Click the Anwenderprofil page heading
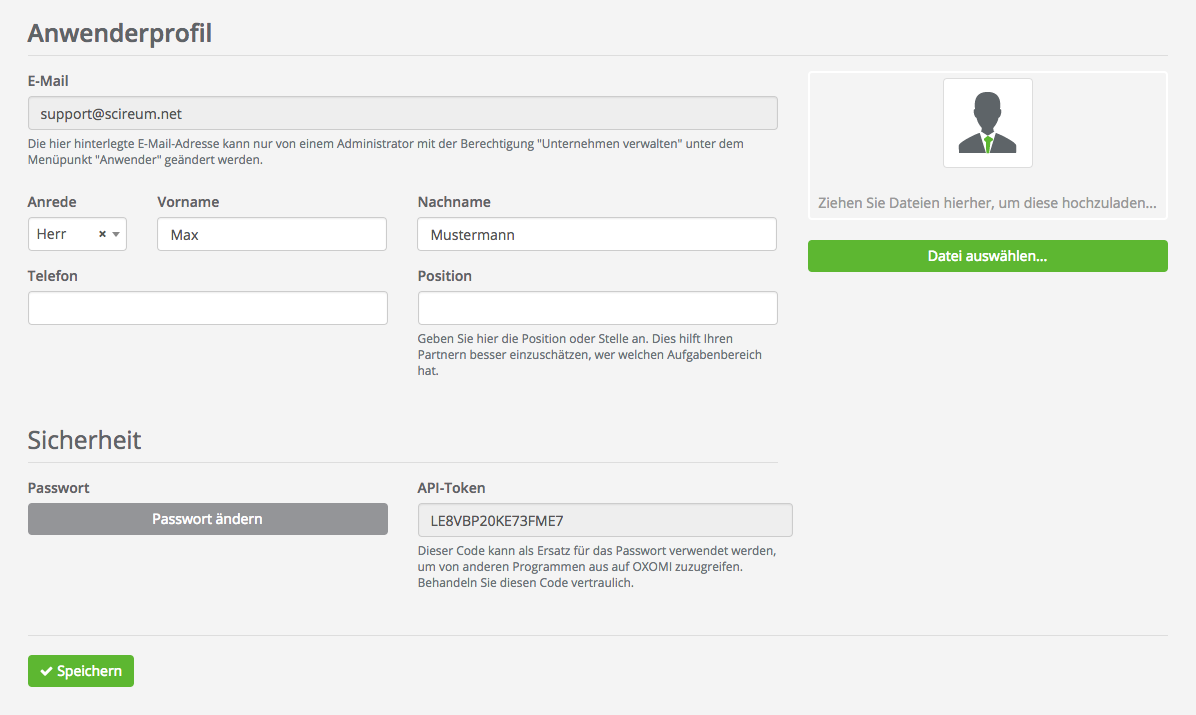Screen dimensions: 1196x715 tap(119, 33)
